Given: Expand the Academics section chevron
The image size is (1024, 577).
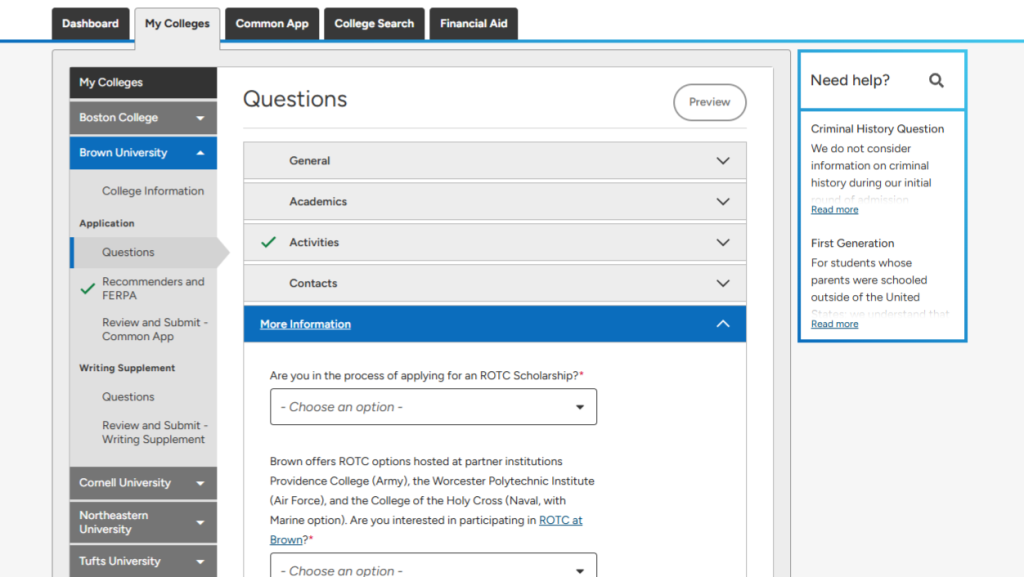Looking at the screenshot, I should [723, 202].
